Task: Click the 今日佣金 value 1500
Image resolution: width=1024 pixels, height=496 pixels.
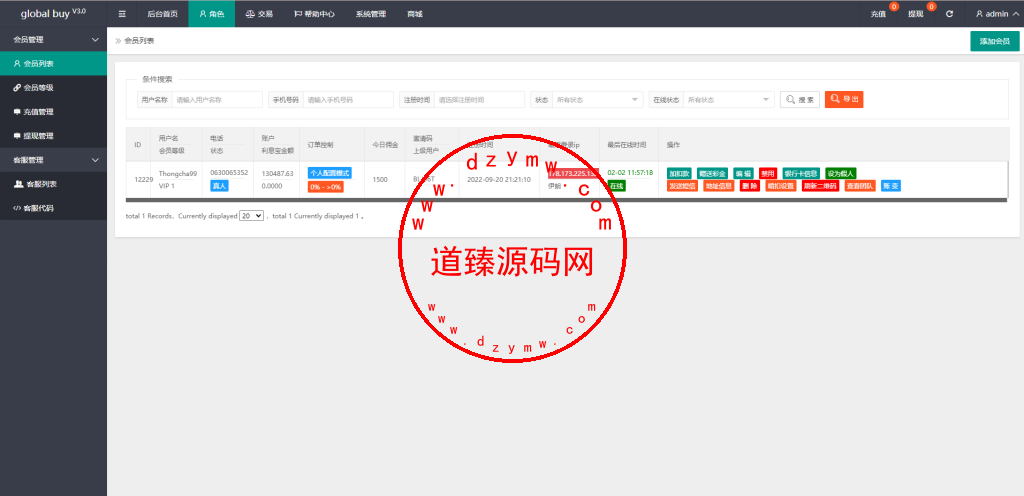Action: 381,179
